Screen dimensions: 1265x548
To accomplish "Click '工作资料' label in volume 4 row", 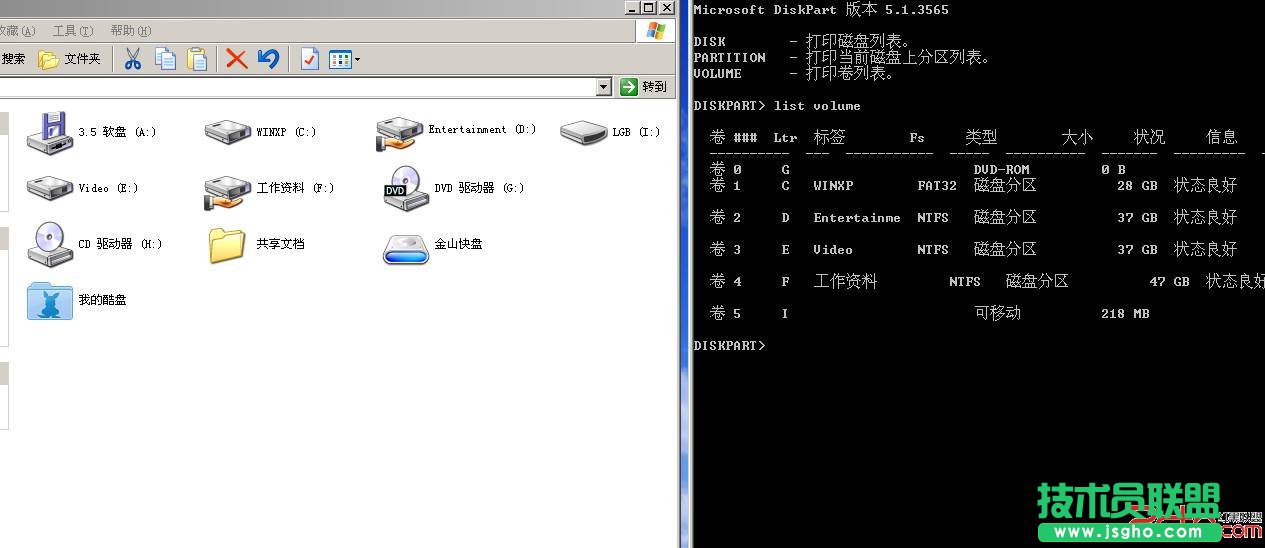I will 845,281.
